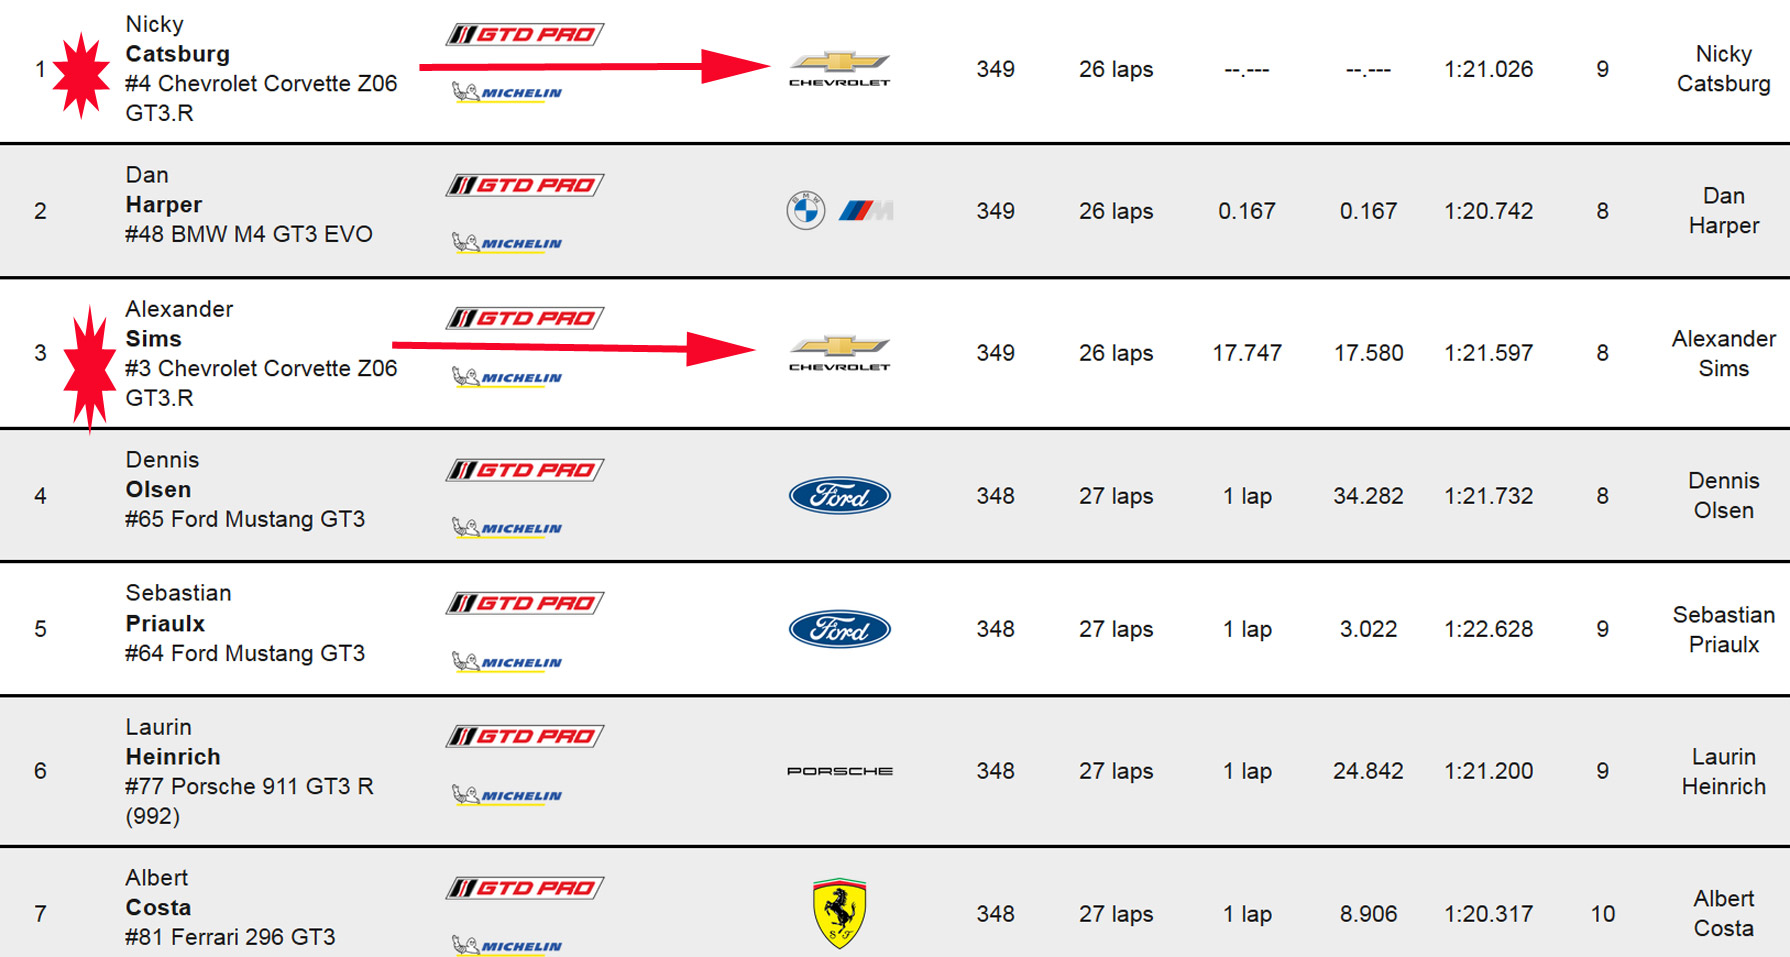The height and width of the screenshot is (957, 1790).
Task: Click the Ford logo in Olsen's row
Action: [x=839, y=496]
